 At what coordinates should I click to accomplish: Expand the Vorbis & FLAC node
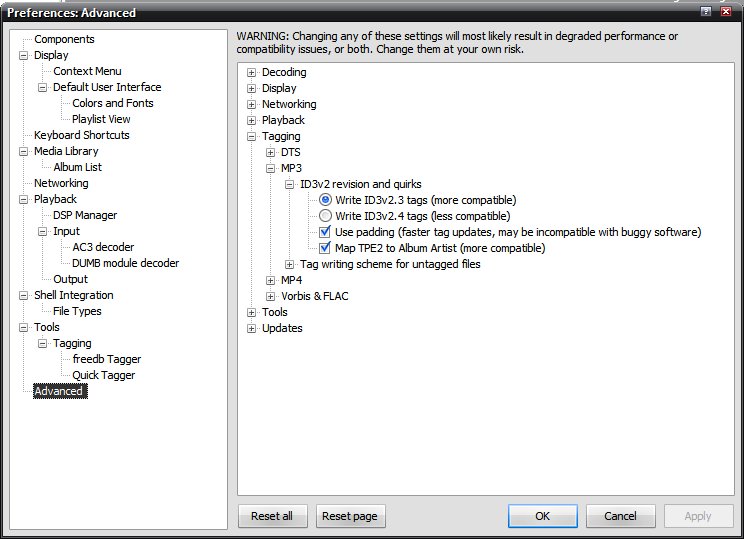[x=271, y=296]
